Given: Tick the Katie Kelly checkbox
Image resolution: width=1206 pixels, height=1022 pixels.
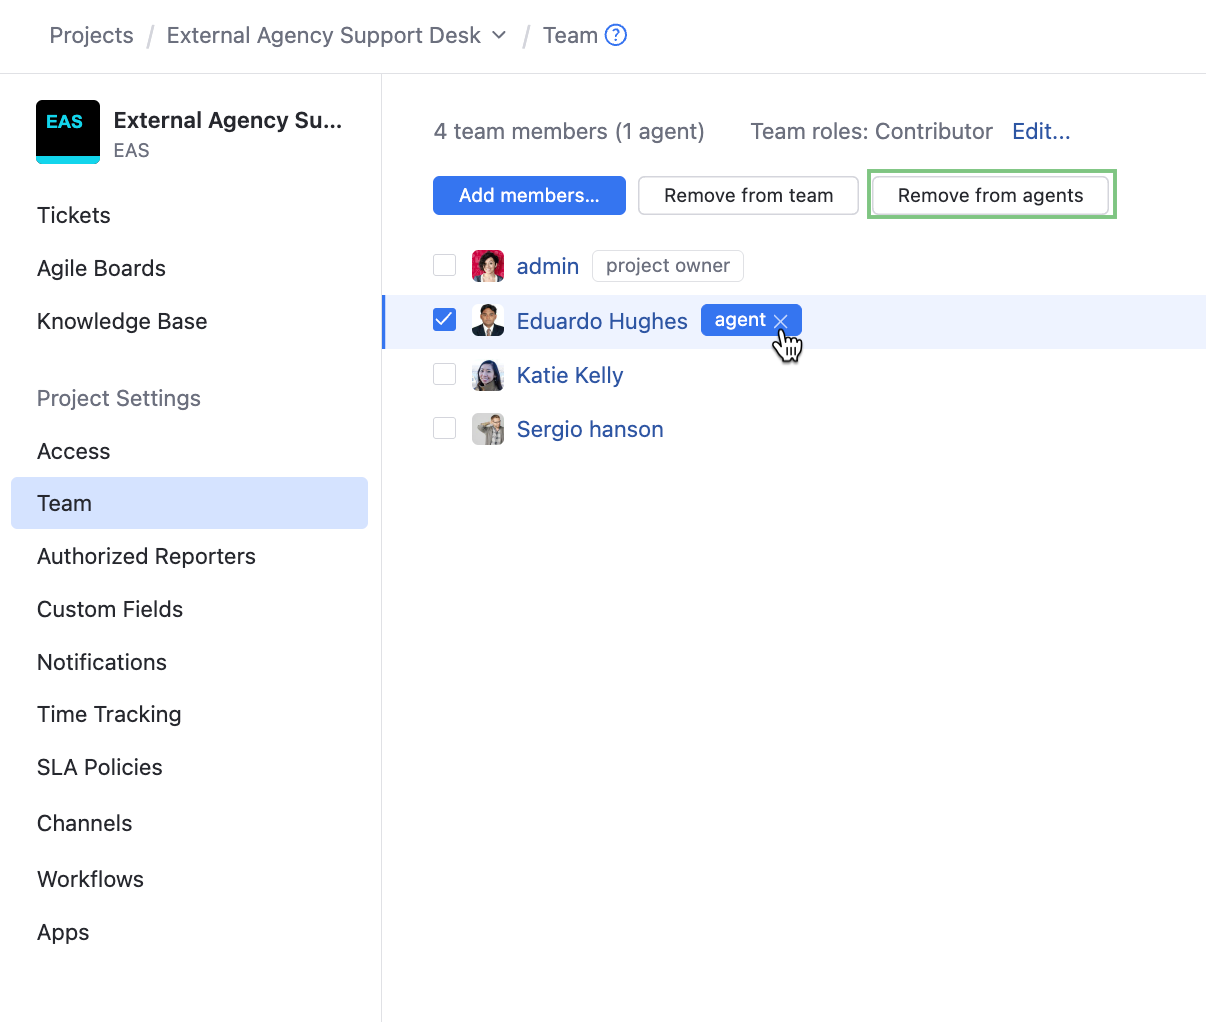Looking at the screenshot, I should 445,374.
